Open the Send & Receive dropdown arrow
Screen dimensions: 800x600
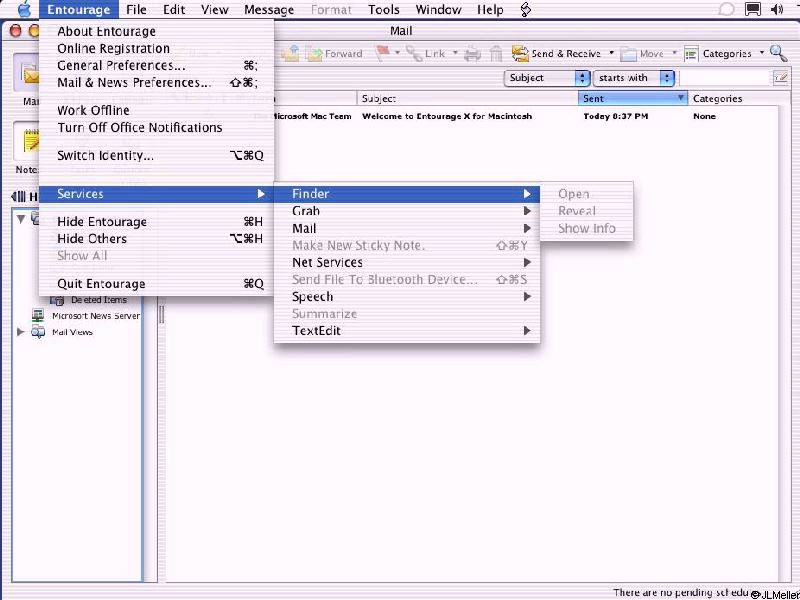[x=611, y=54]
